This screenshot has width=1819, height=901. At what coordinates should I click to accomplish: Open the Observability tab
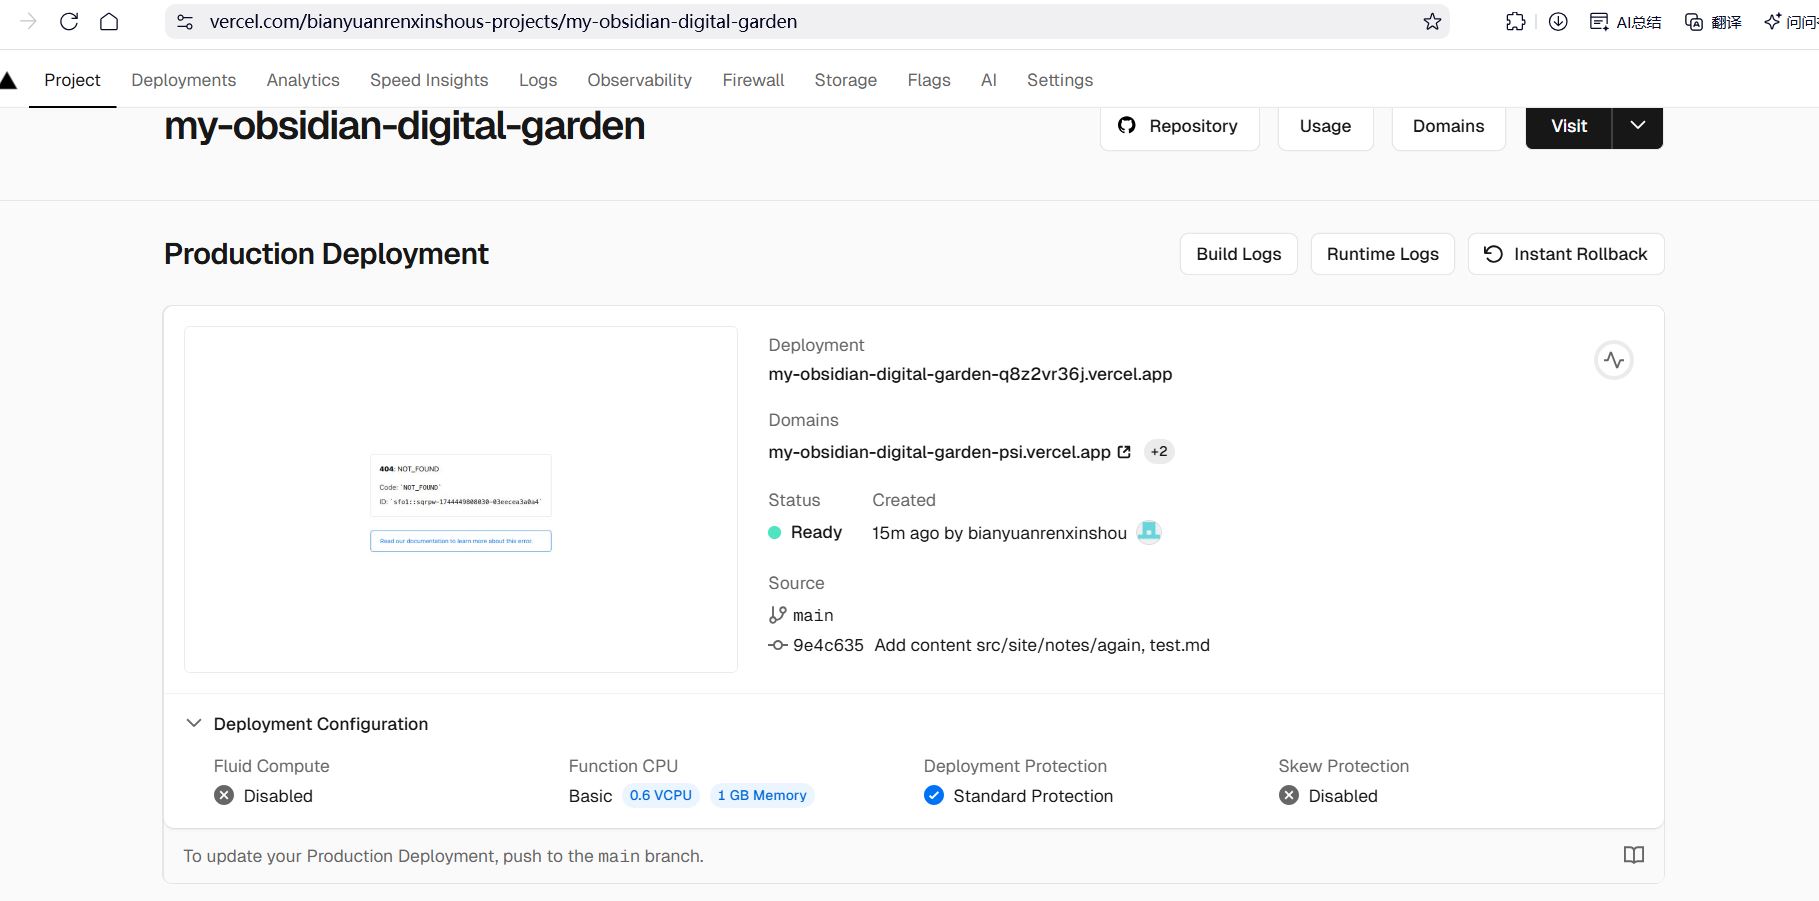[639, 80]
